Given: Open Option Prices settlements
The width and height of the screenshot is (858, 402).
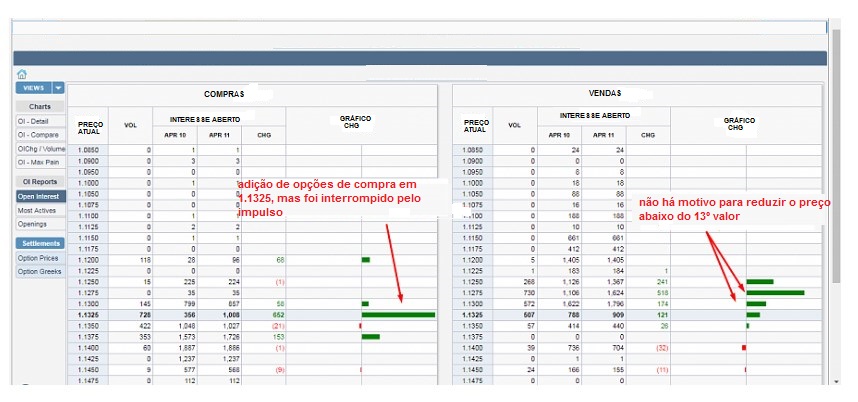Looking at the screenshot, I should pos(39,258).
